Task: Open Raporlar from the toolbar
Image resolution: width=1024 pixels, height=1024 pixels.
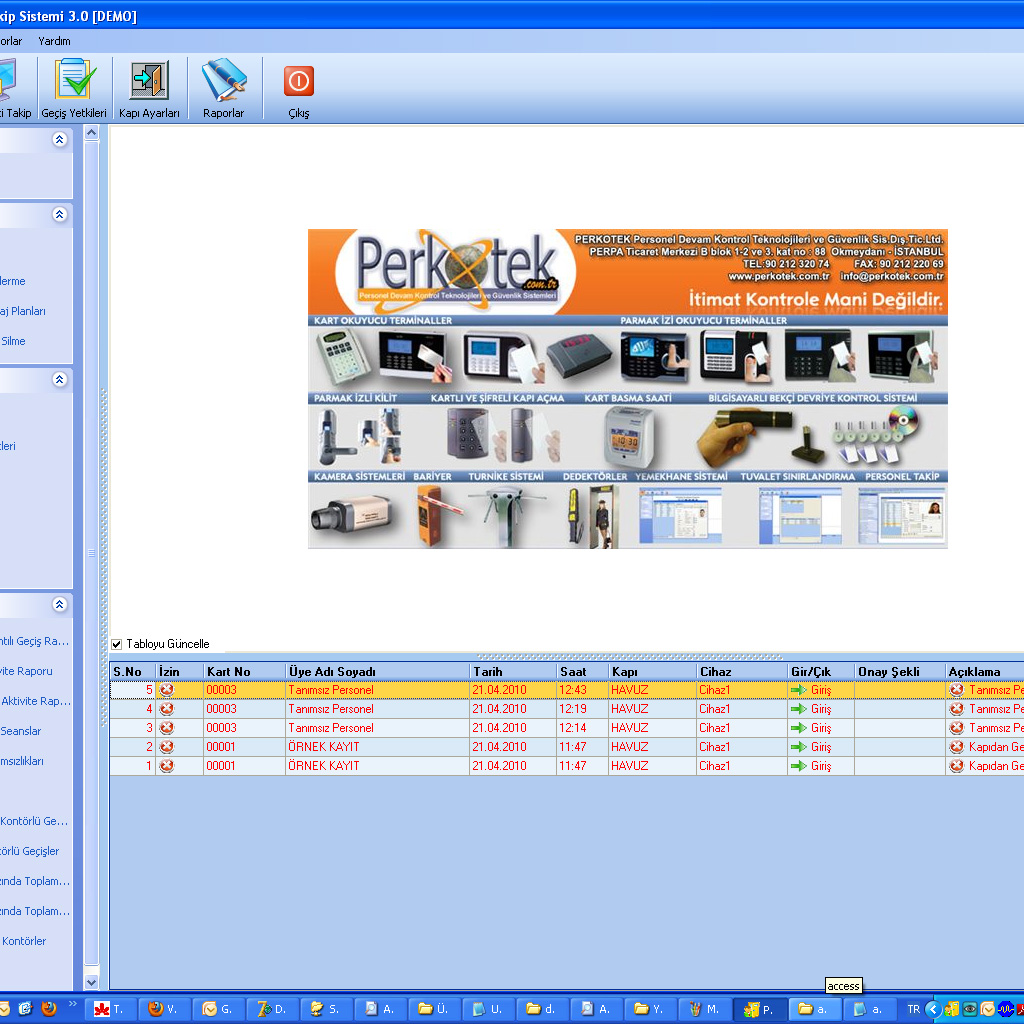Action: (x=223, y=81)
